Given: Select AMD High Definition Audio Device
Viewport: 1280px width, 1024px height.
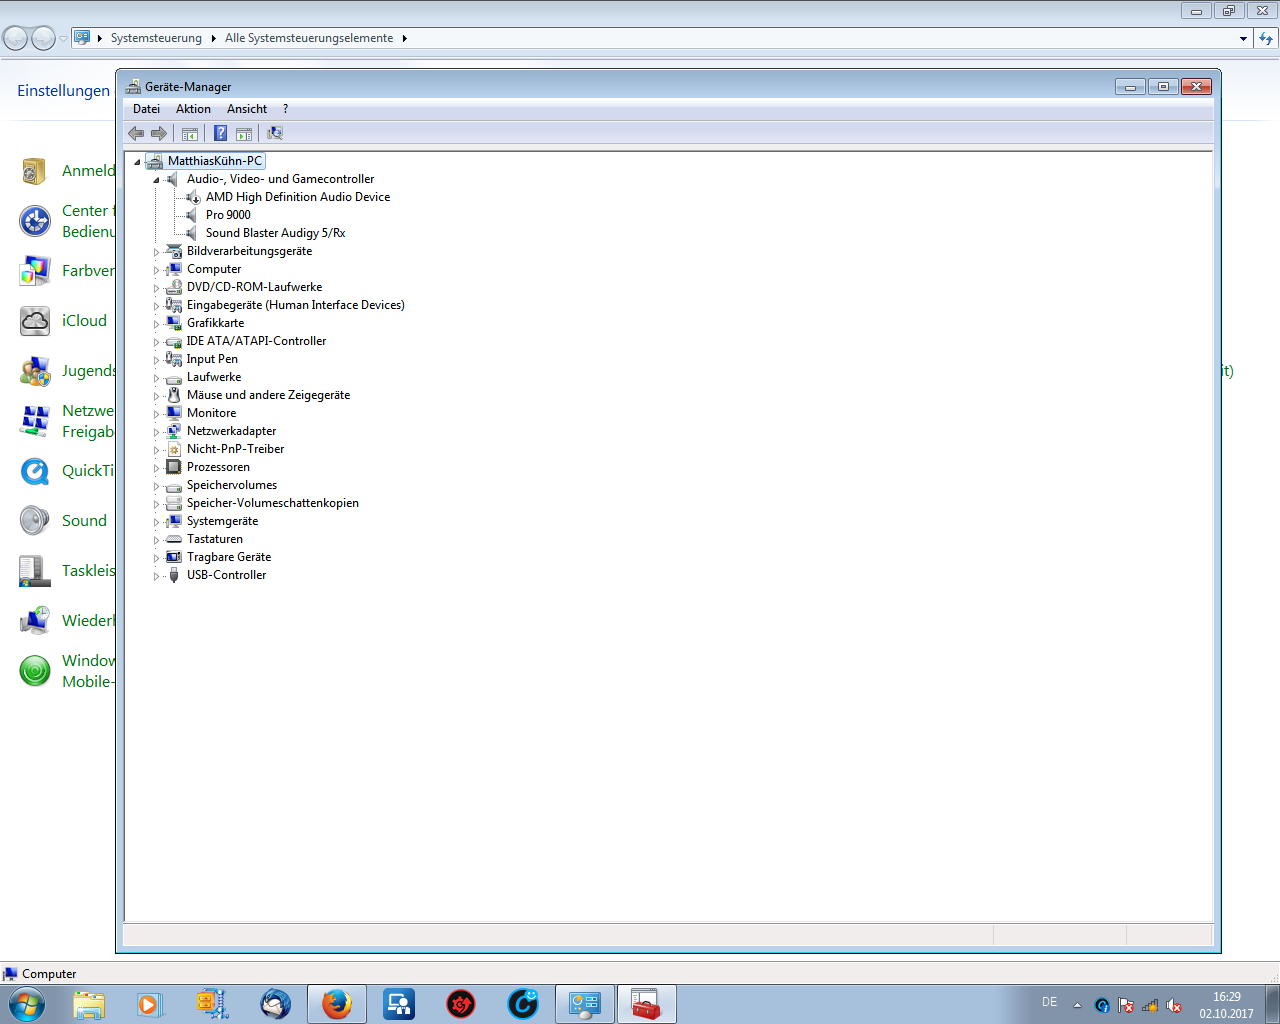Looking at the screenshot, I should pos(298,197).
